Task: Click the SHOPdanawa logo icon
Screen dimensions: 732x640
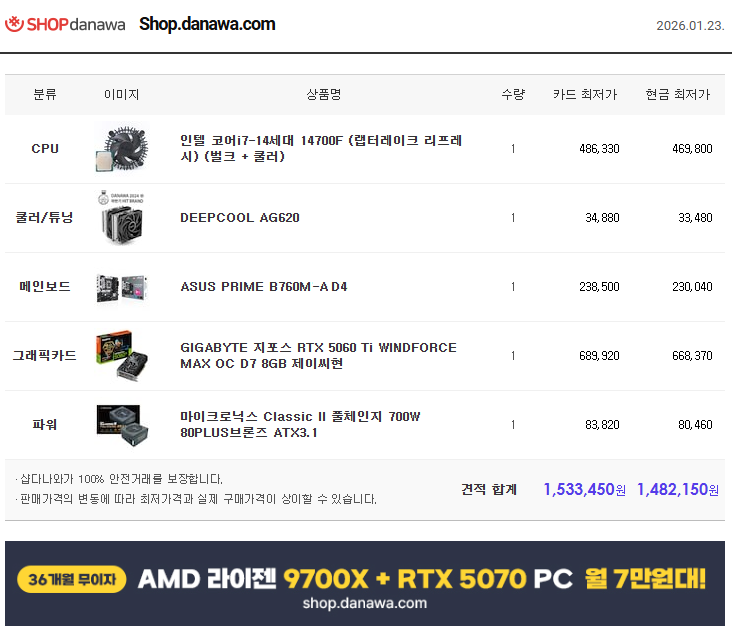Action: point(15,24)
